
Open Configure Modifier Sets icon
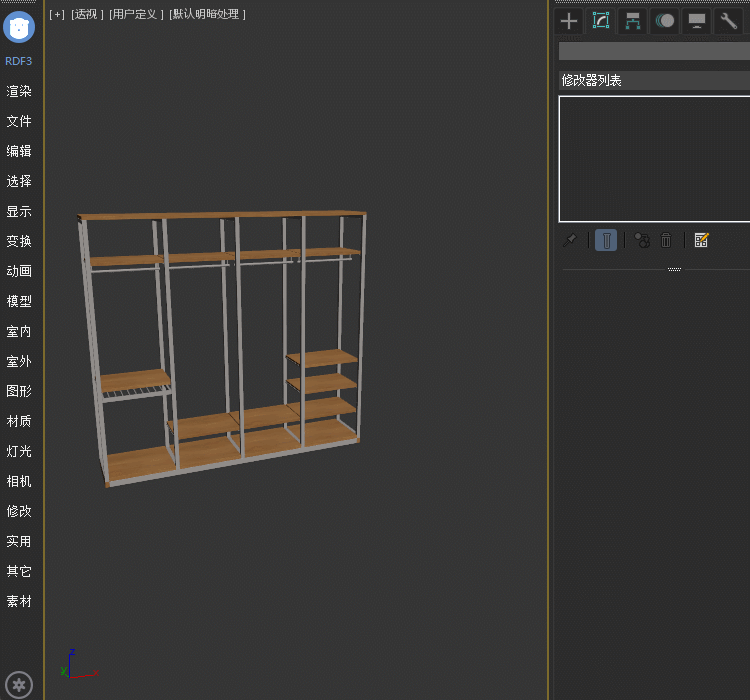pos(701,240)
